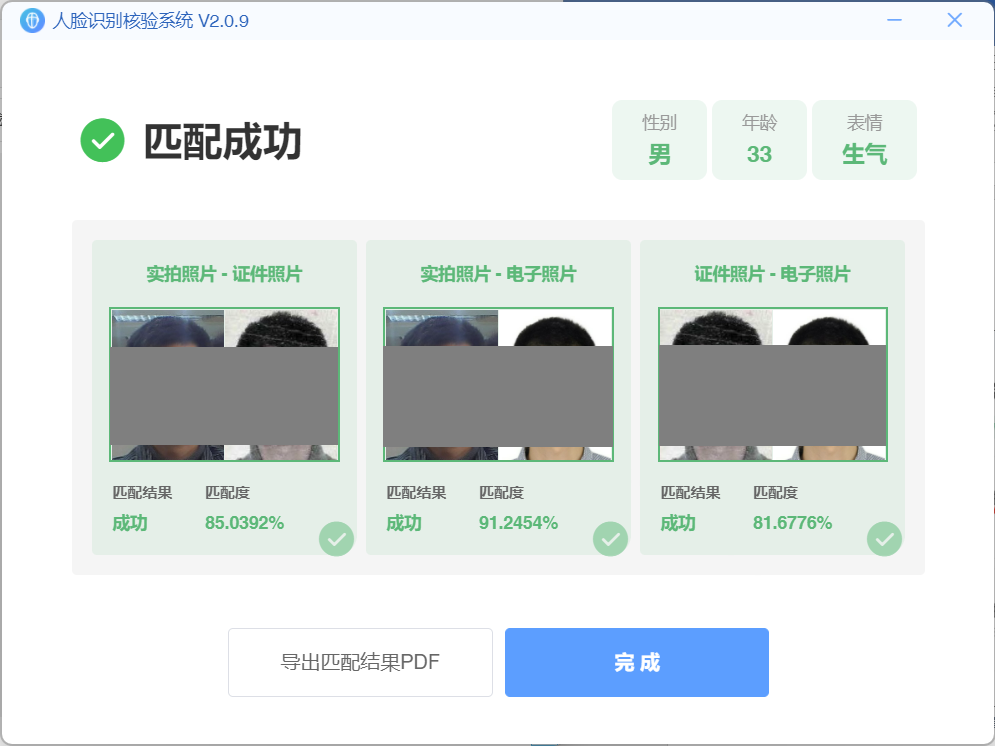Viewport: 995px width, 746px height.
Task: Click the app logo icon in title bar
Action: pos(32,20)
